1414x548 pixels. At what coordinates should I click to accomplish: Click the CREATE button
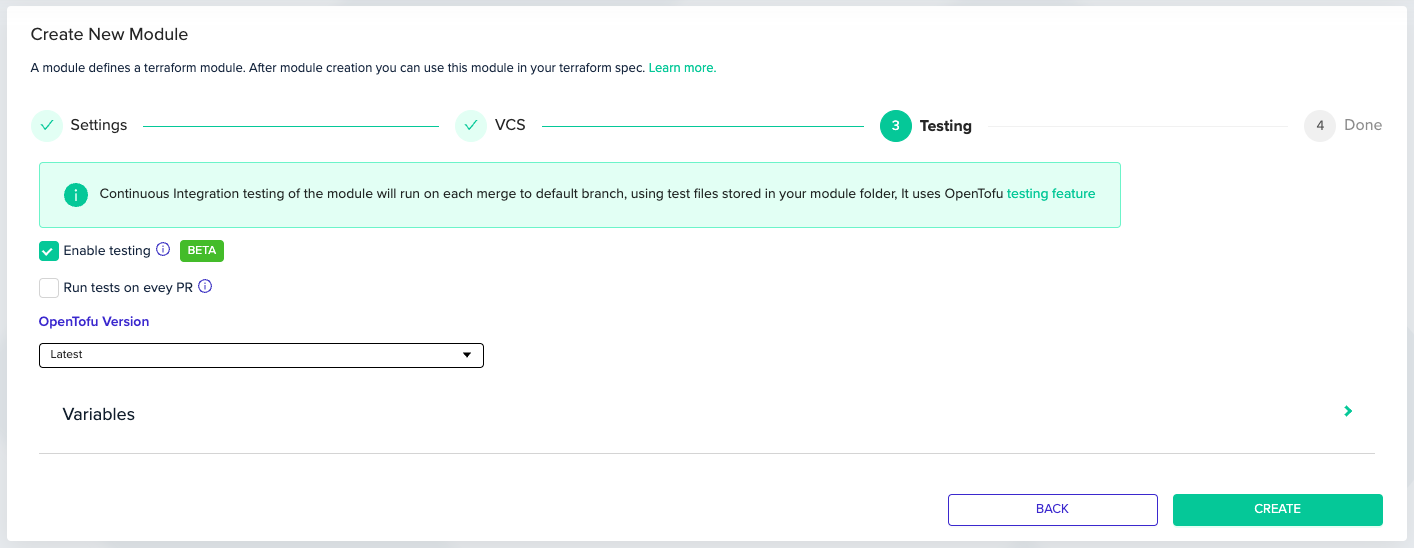pyautogui.click(x=1277, y=509)
